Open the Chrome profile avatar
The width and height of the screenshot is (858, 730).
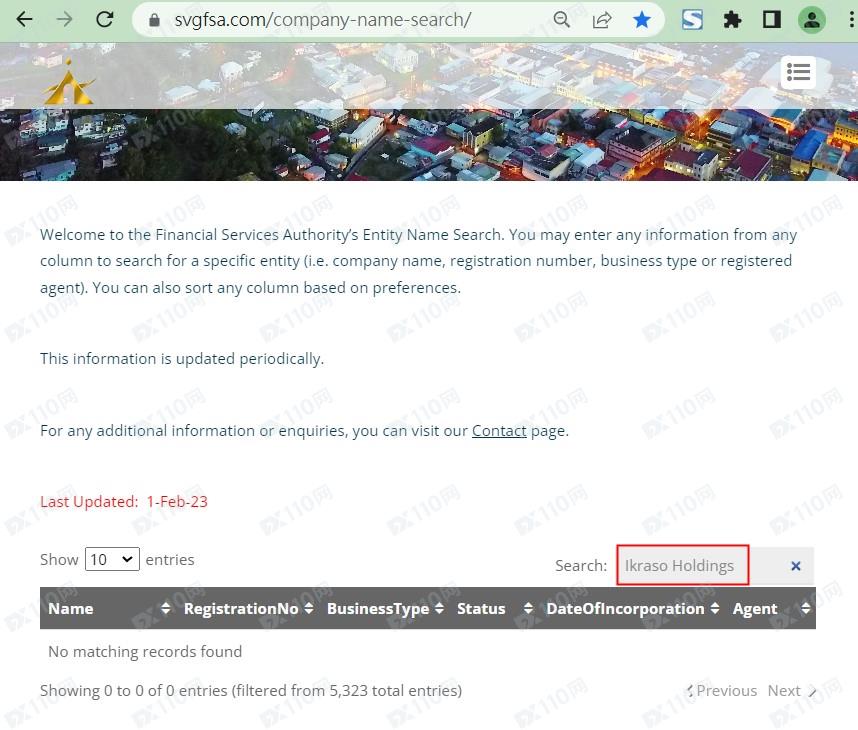point(811,20)
